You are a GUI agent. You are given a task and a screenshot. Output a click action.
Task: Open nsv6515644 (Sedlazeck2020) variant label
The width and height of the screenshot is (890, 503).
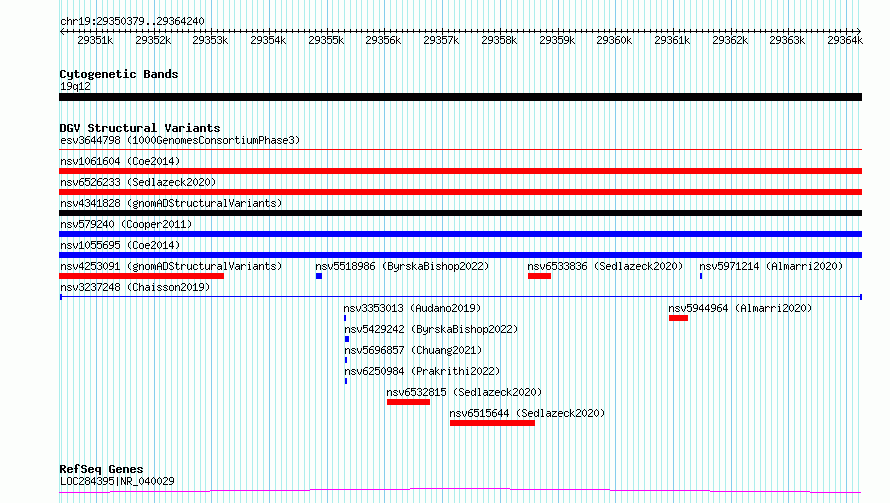(527, 413)
